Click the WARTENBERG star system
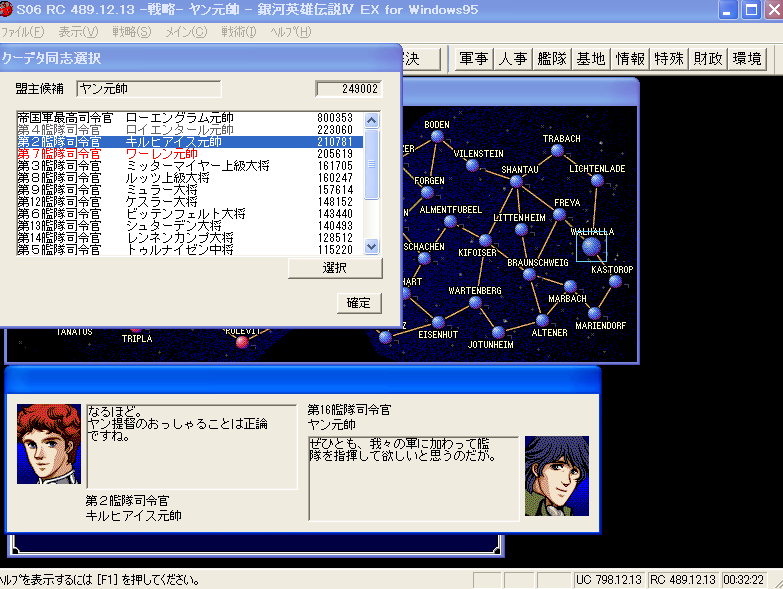The height and width of the screenshot is (589, 783). point(475,302)
